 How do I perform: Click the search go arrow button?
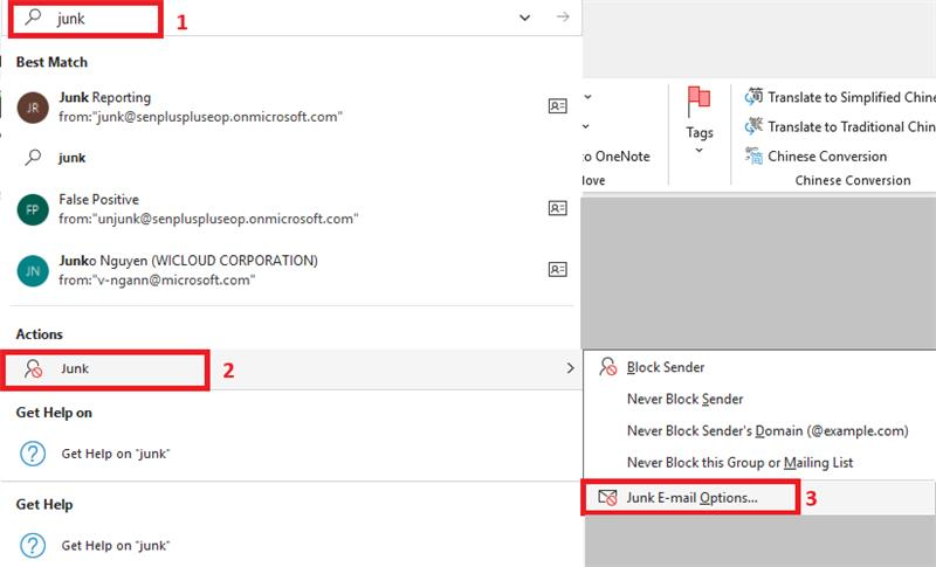tap(562, 17)
